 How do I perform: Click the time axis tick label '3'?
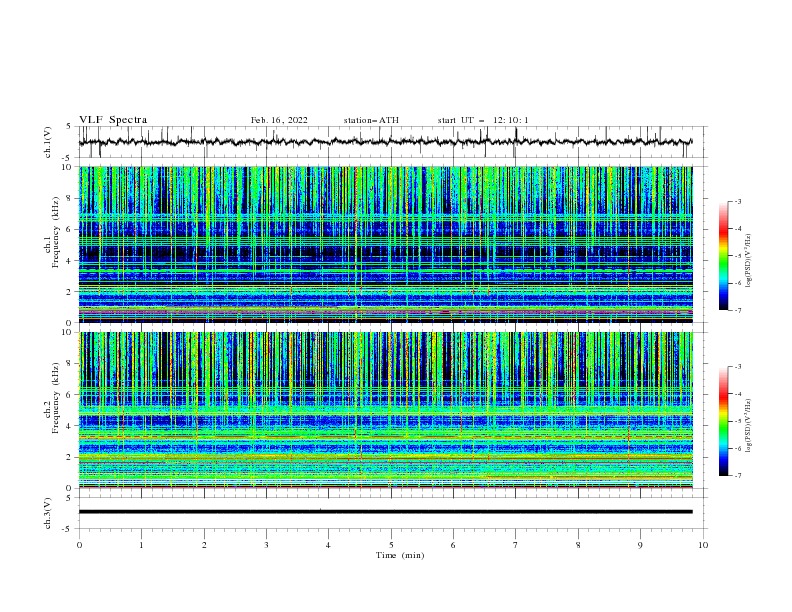pyautogui.click(x=266, y=545)
